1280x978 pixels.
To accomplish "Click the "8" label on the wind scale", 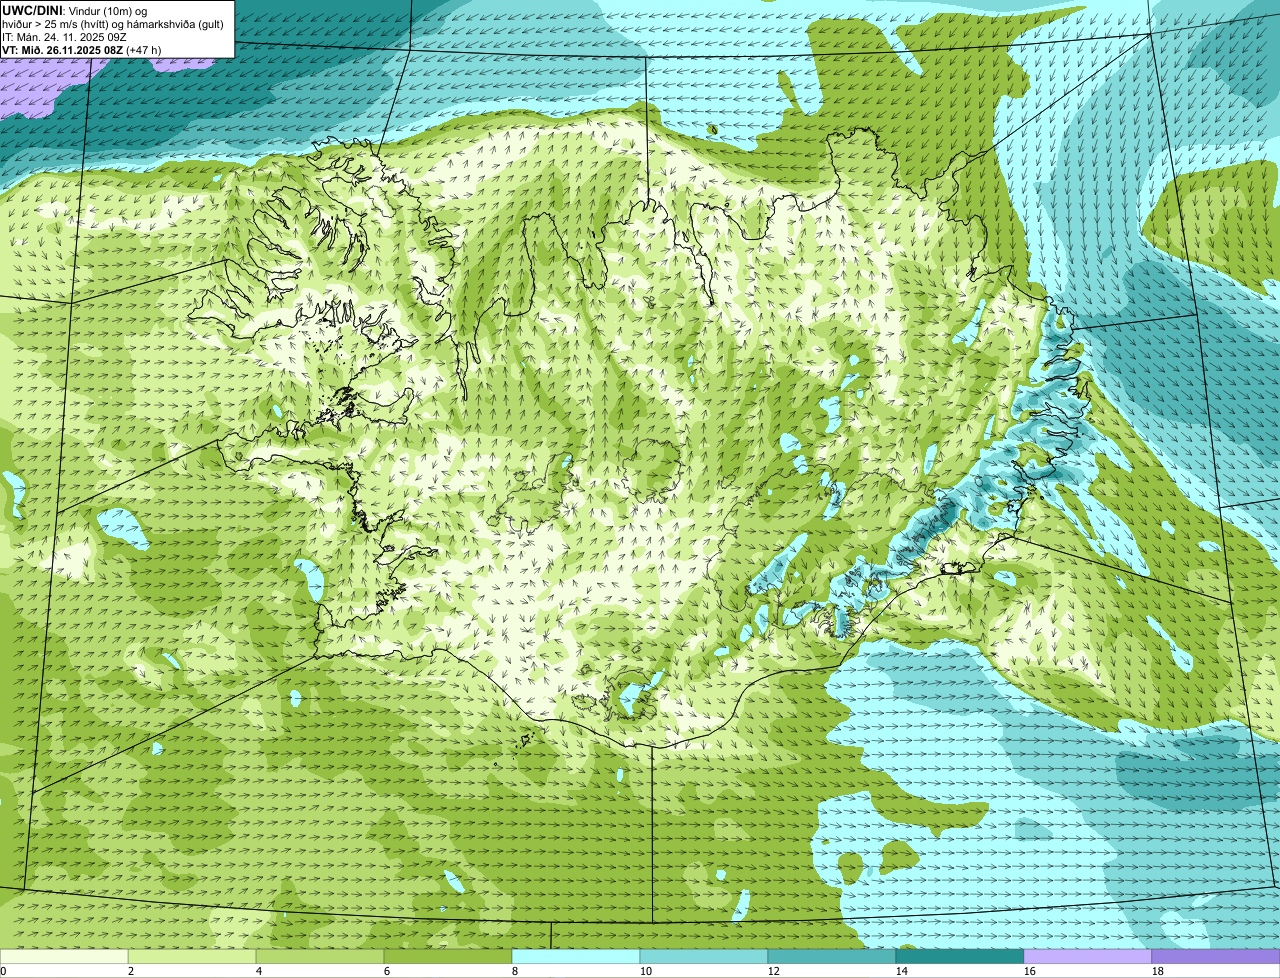I will pos(515,971).
